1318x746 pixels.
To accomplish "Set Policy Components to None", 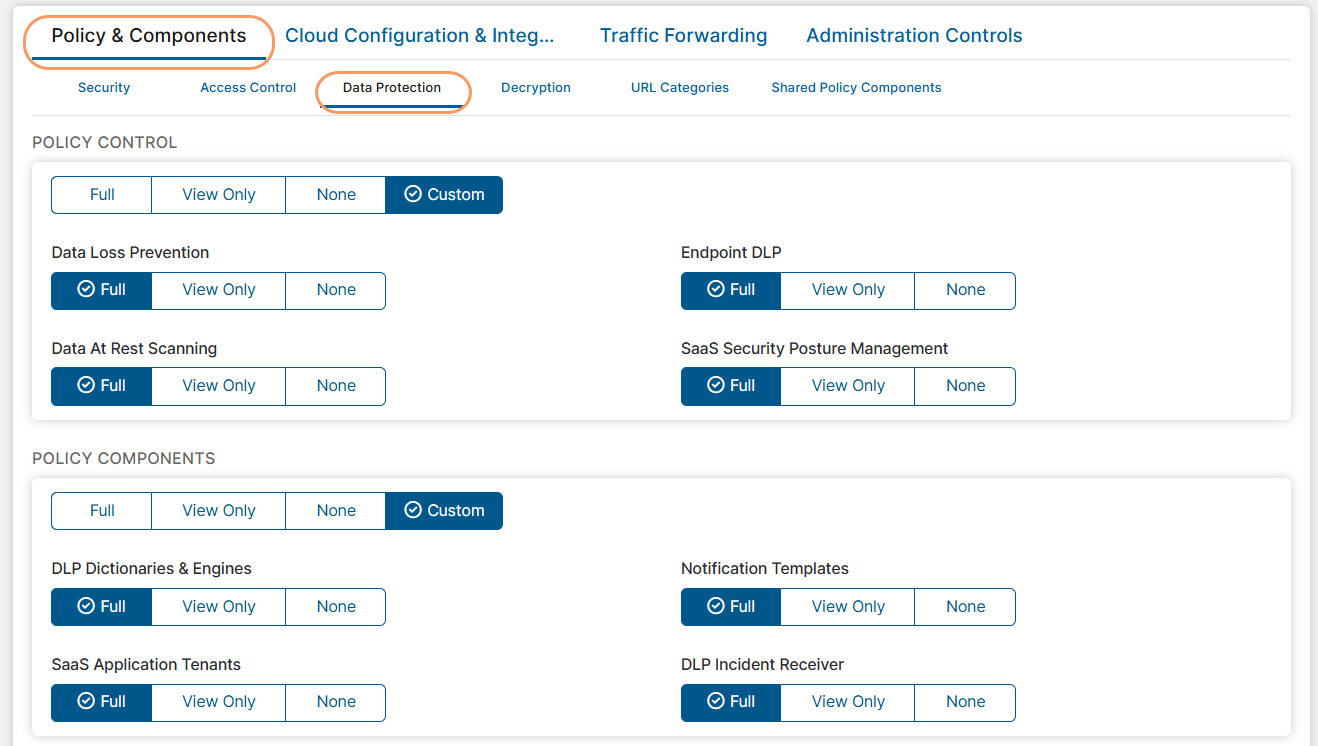I will click(x=336, y=511).
